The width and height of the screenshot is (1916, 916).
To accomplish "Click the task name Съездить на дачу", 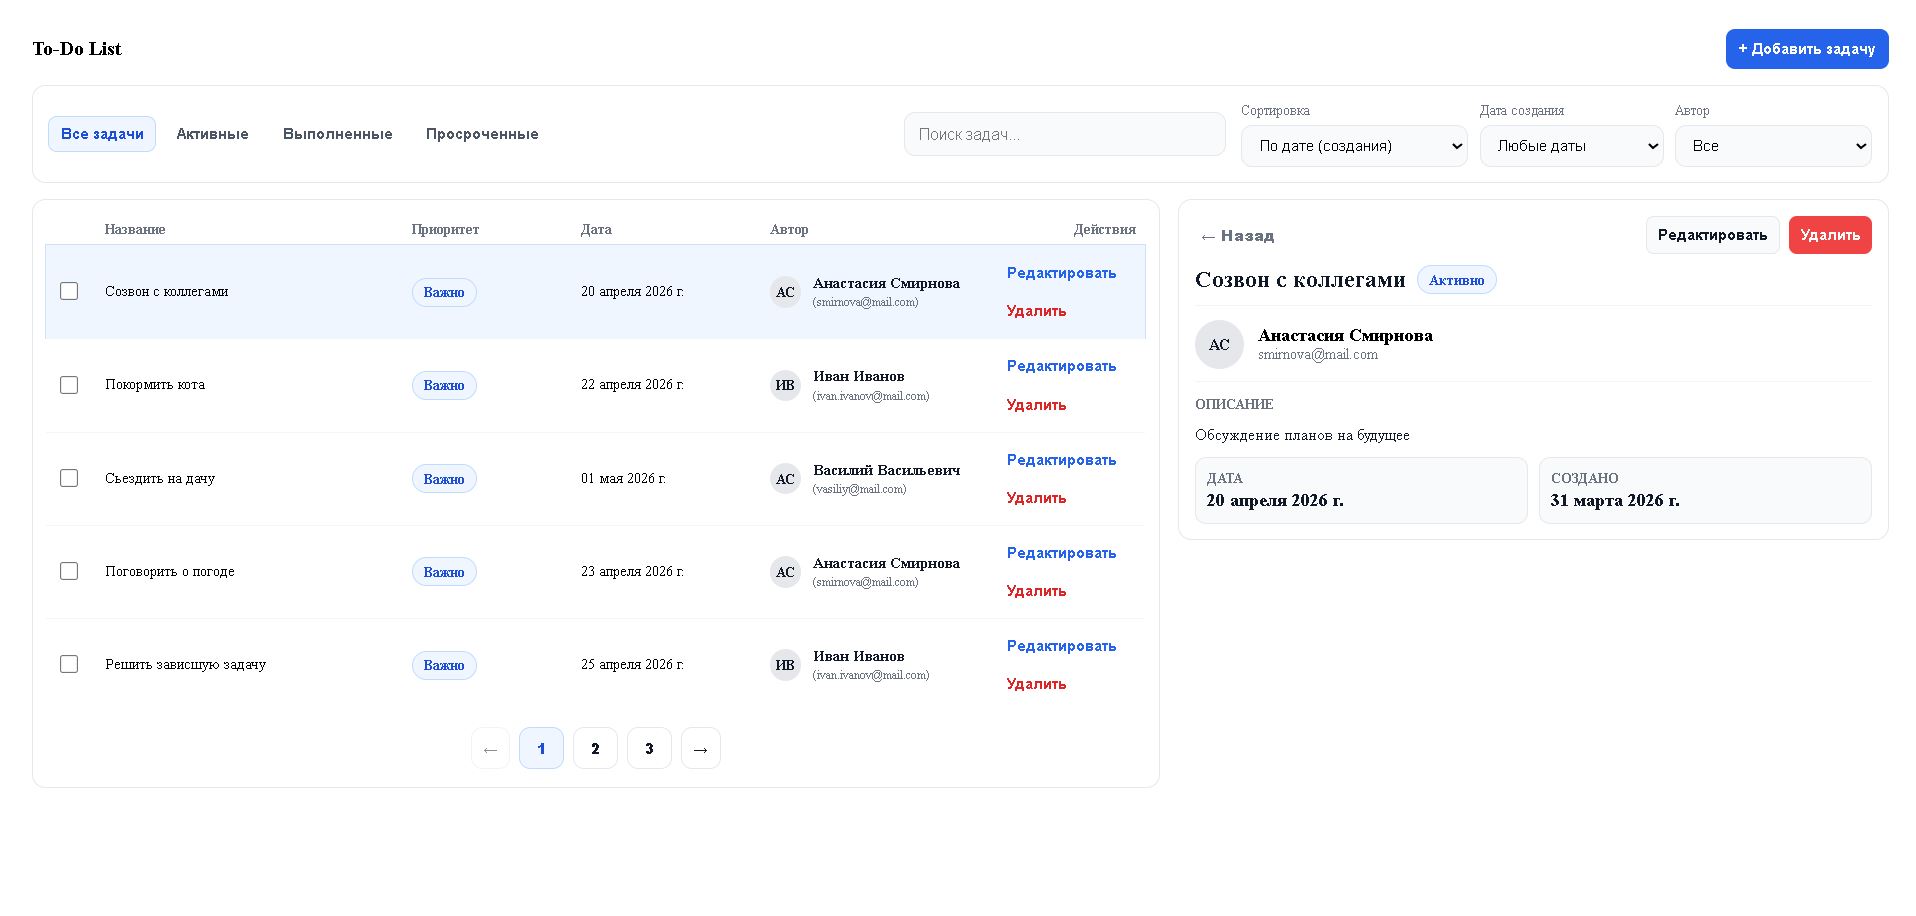I will coord(160,478).
